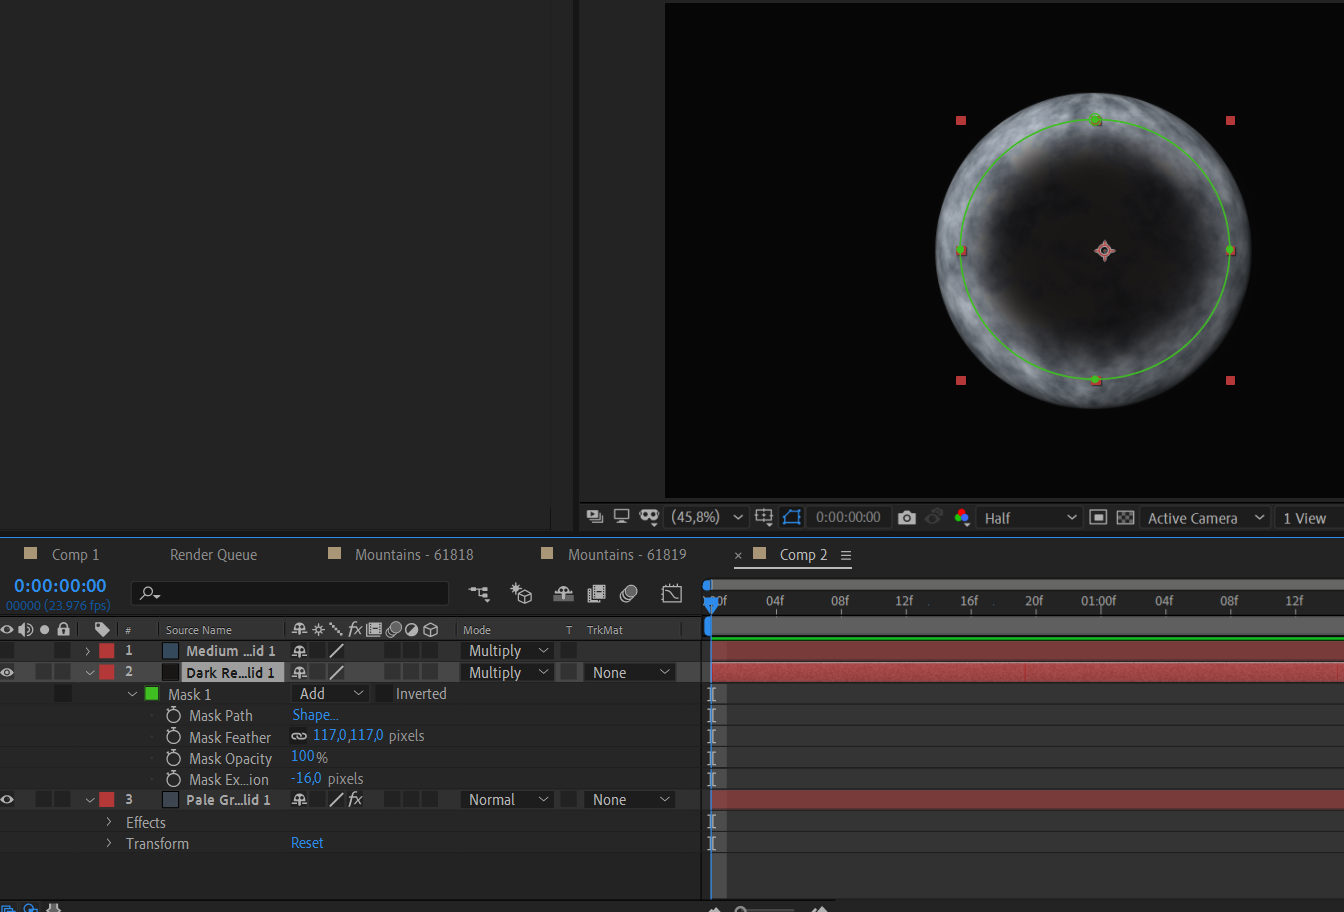
Task: Open blending mode dropdown of Dark Red Solid layer
Action: 508,673
